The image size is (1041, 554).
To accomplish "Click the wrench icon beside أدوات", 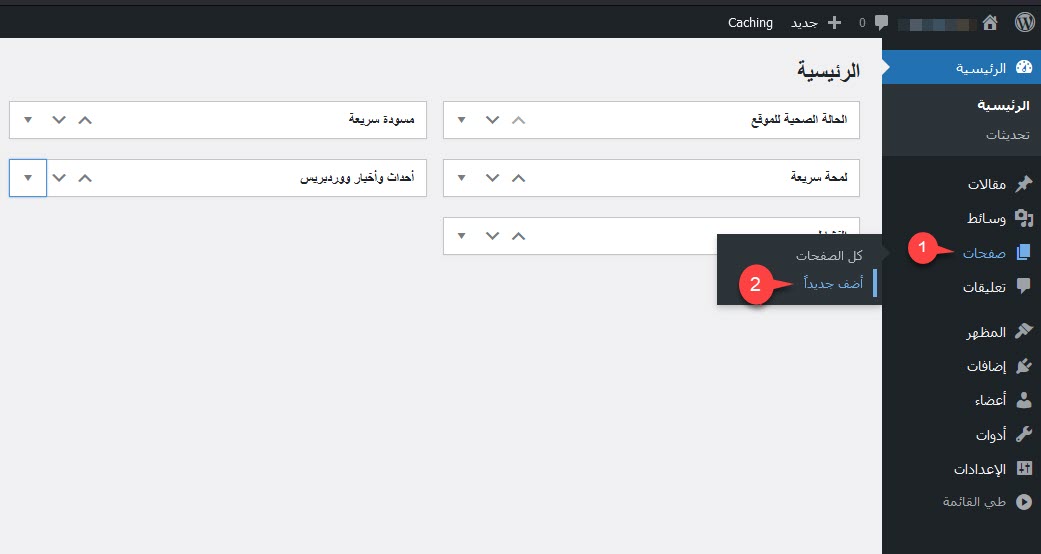I will coord(1023,434).
